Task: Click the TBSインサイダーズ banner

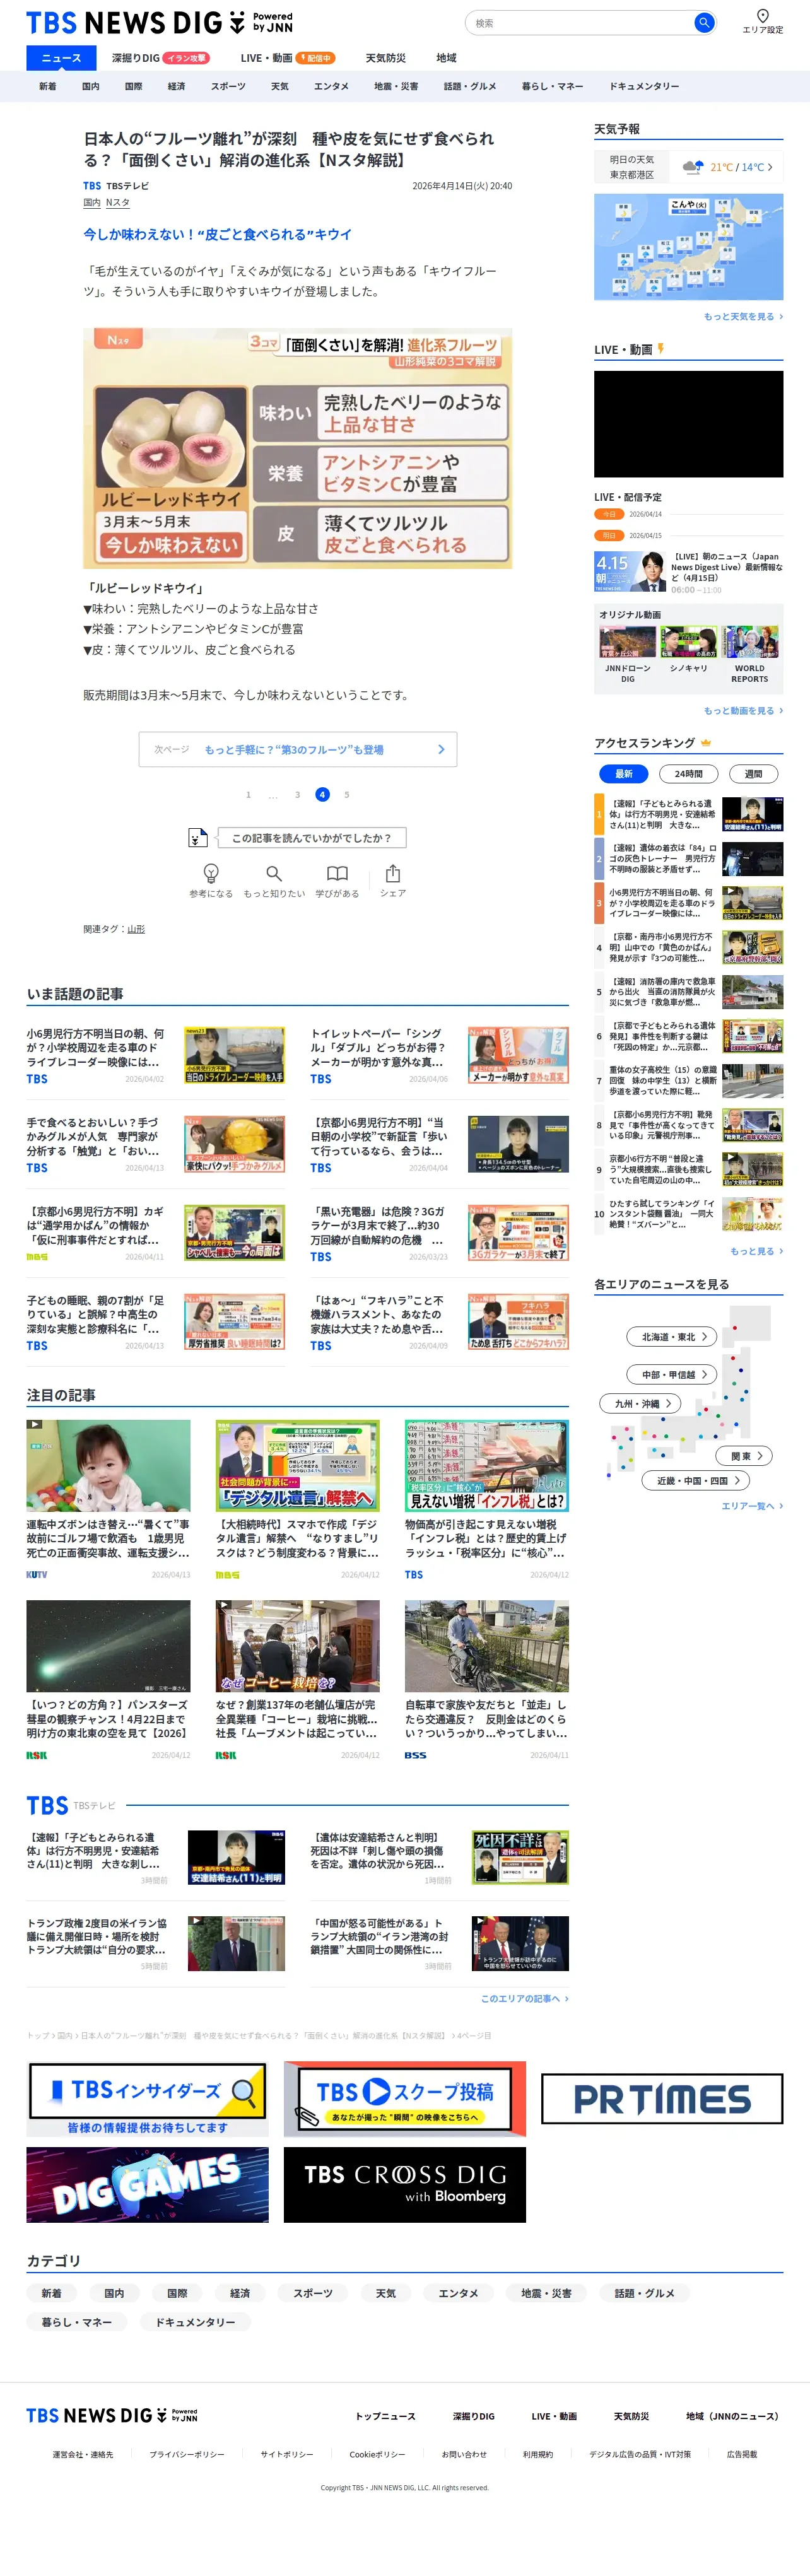Action: (x=148, y=2098)
